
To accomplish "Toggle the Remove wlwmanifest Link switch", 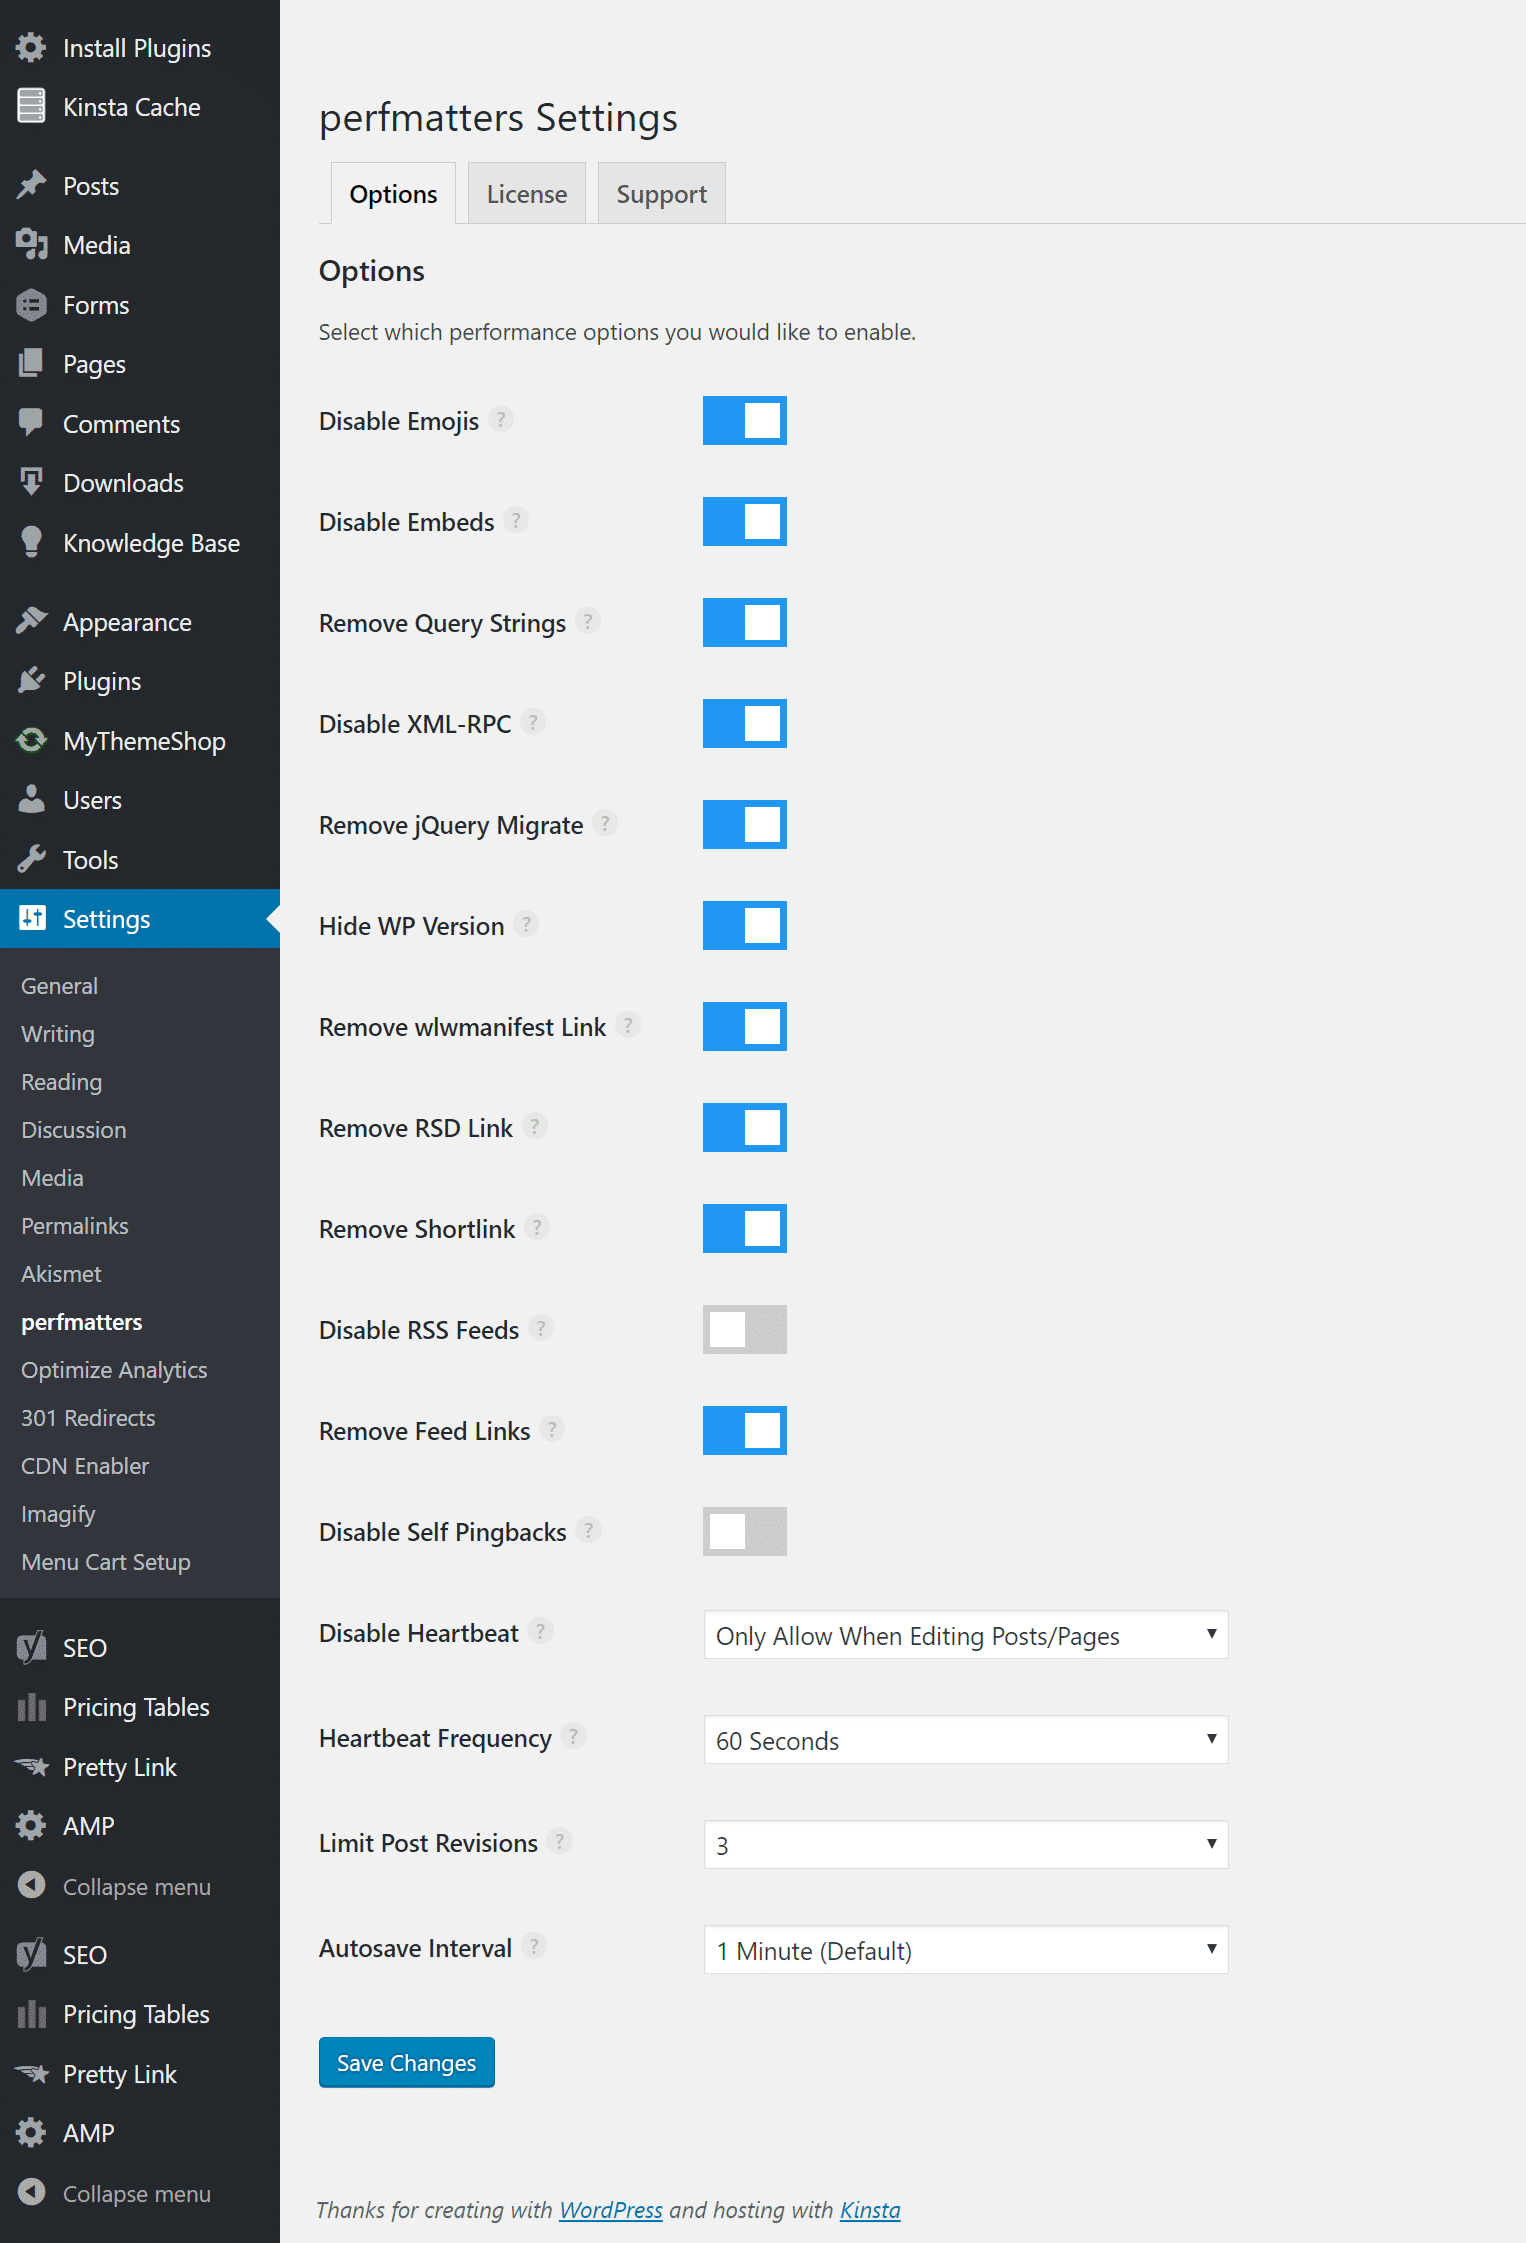I will click(744, 1026).
